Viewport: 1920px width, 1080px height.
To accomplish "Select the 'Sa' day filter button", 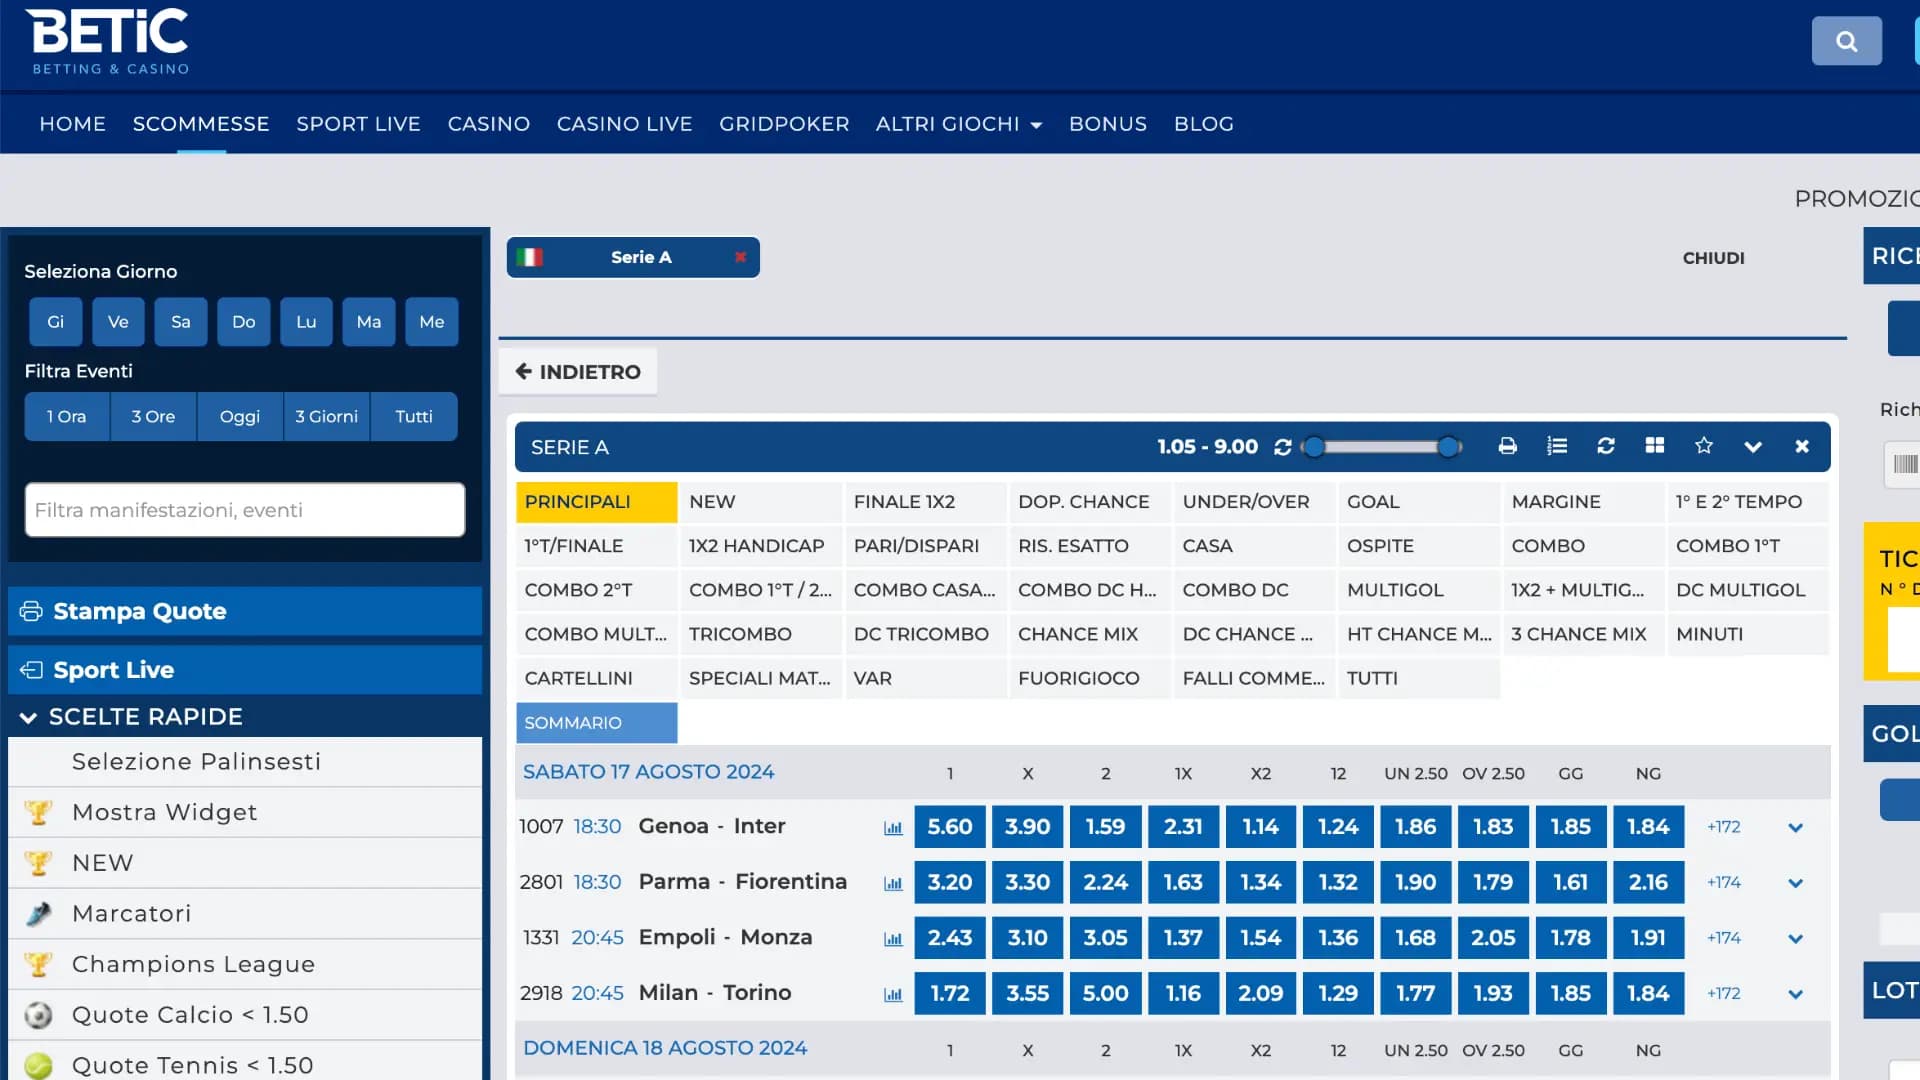I will click(x=181, y=321).
